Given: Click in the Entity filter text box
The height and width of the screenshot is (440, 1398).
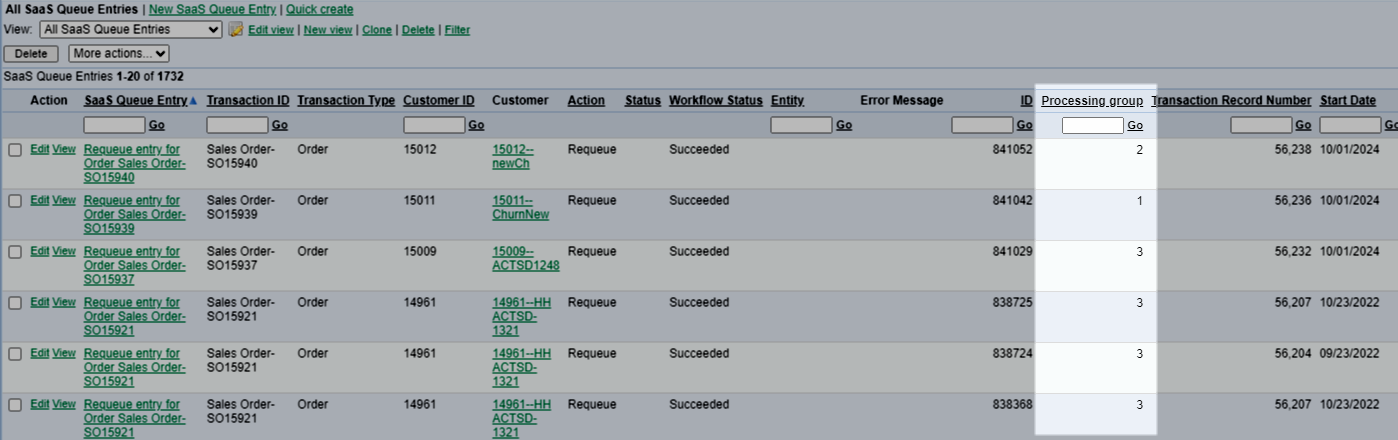Looking at the screenshot, I should coord(801,125).
